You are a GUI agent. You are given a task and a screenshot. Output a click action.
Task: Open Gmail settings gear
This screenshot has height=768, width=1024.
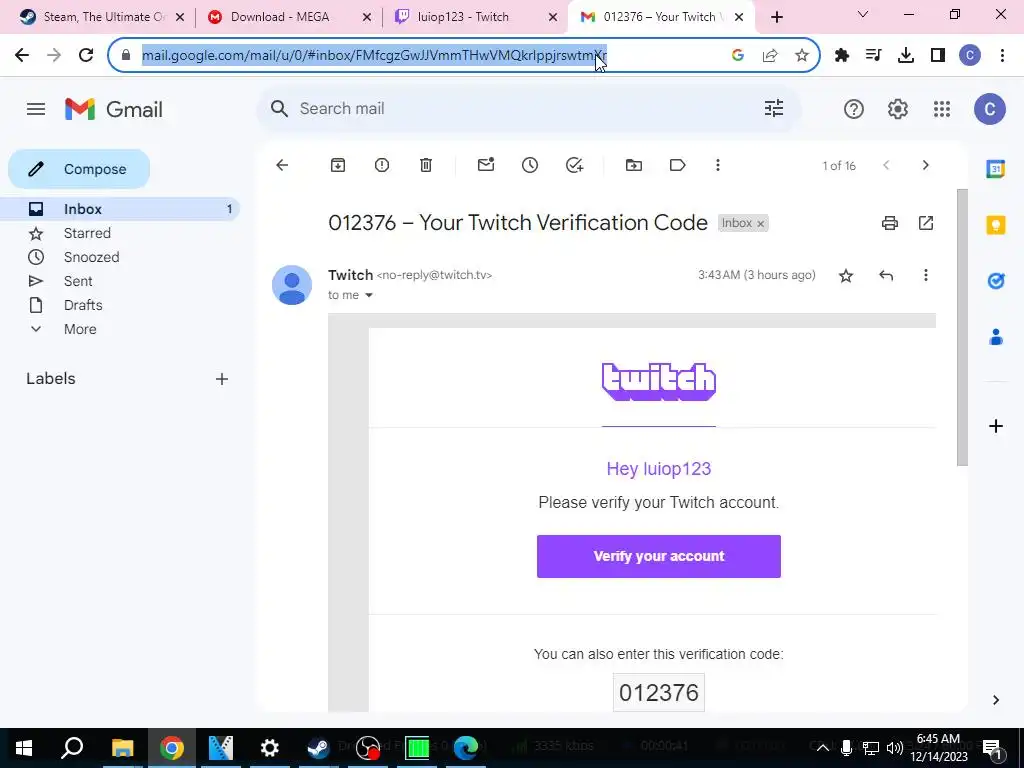coord(898,109)
